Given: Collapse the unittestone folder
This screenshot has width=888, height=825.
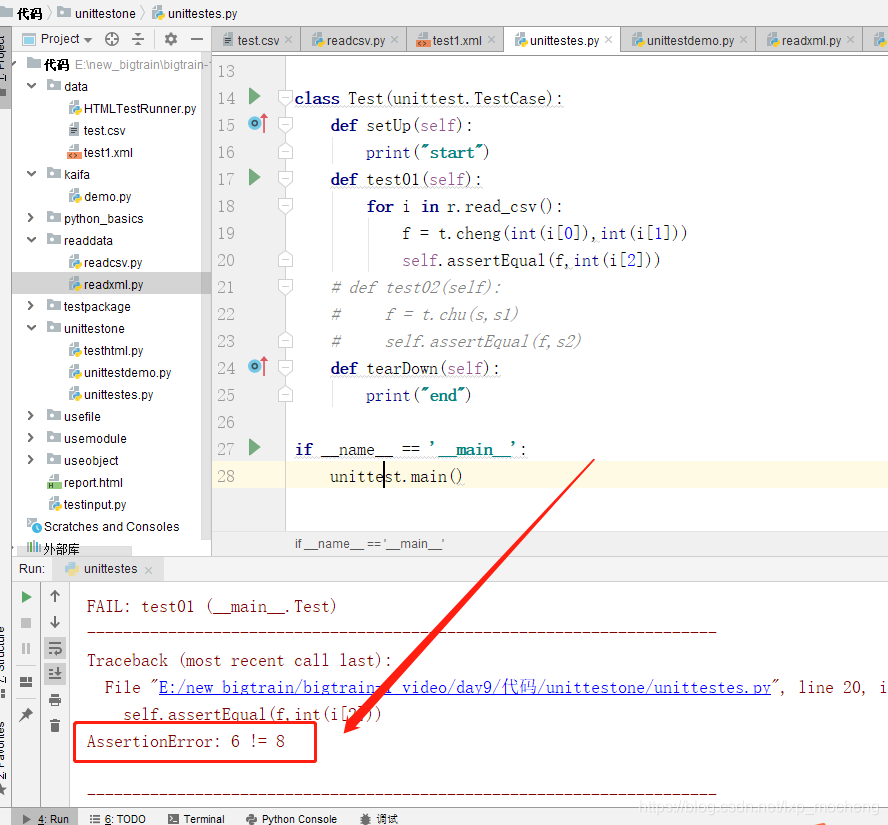Looking at the screenshot, I should tap(32, 328).
